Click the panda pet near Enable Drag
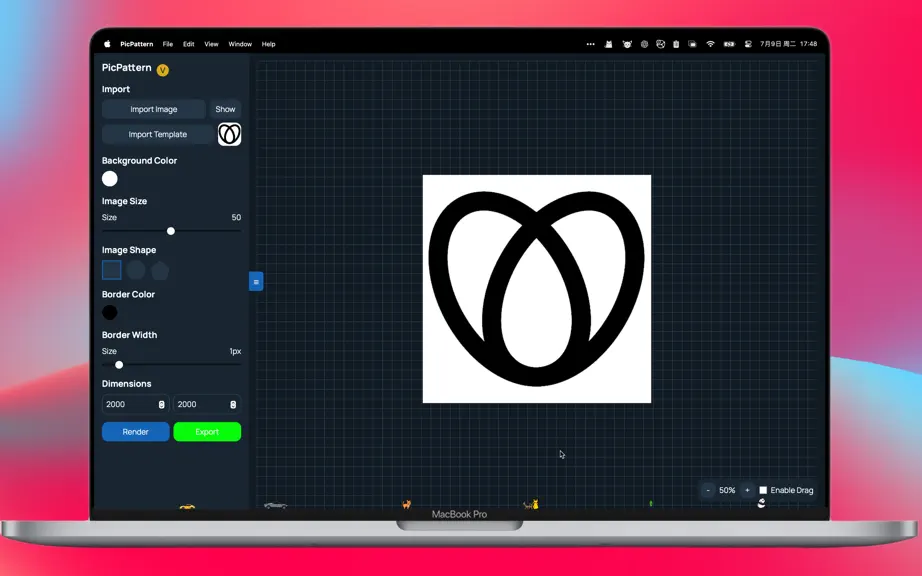922x576 pixels. (x=761, y=503)
